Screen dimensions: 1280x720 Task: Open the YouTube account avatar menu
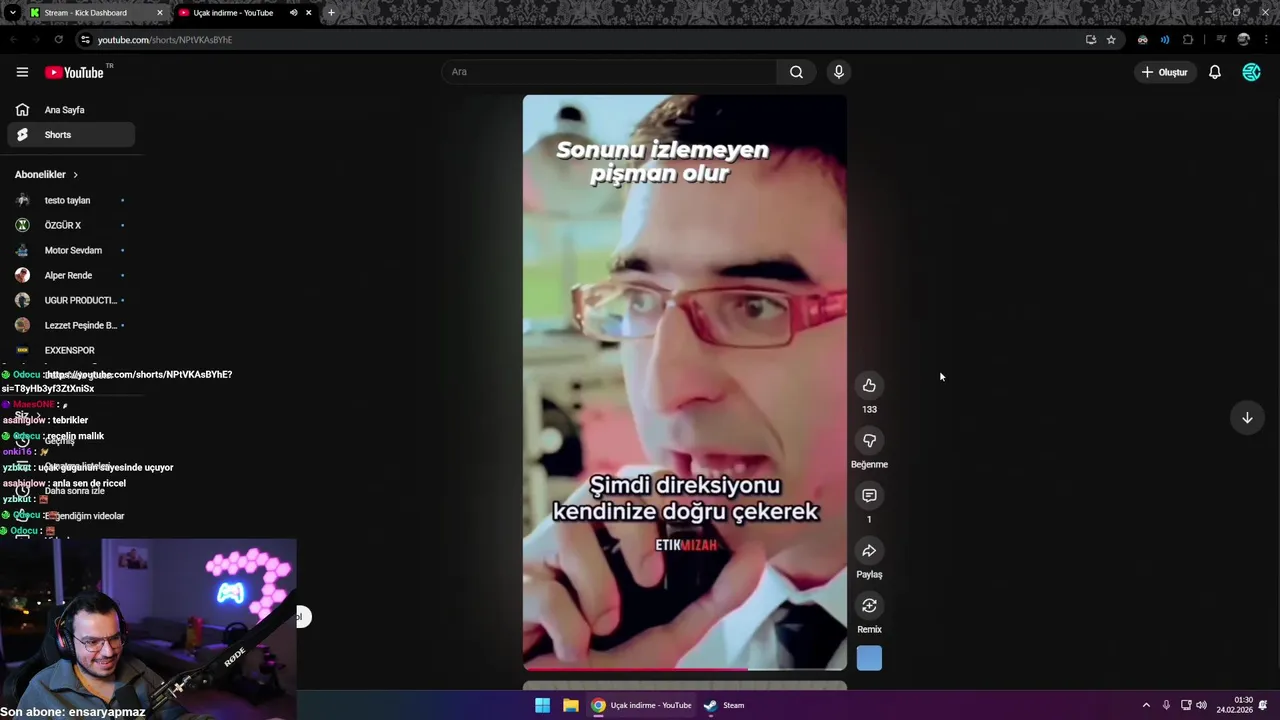(x=1251, y=72)
